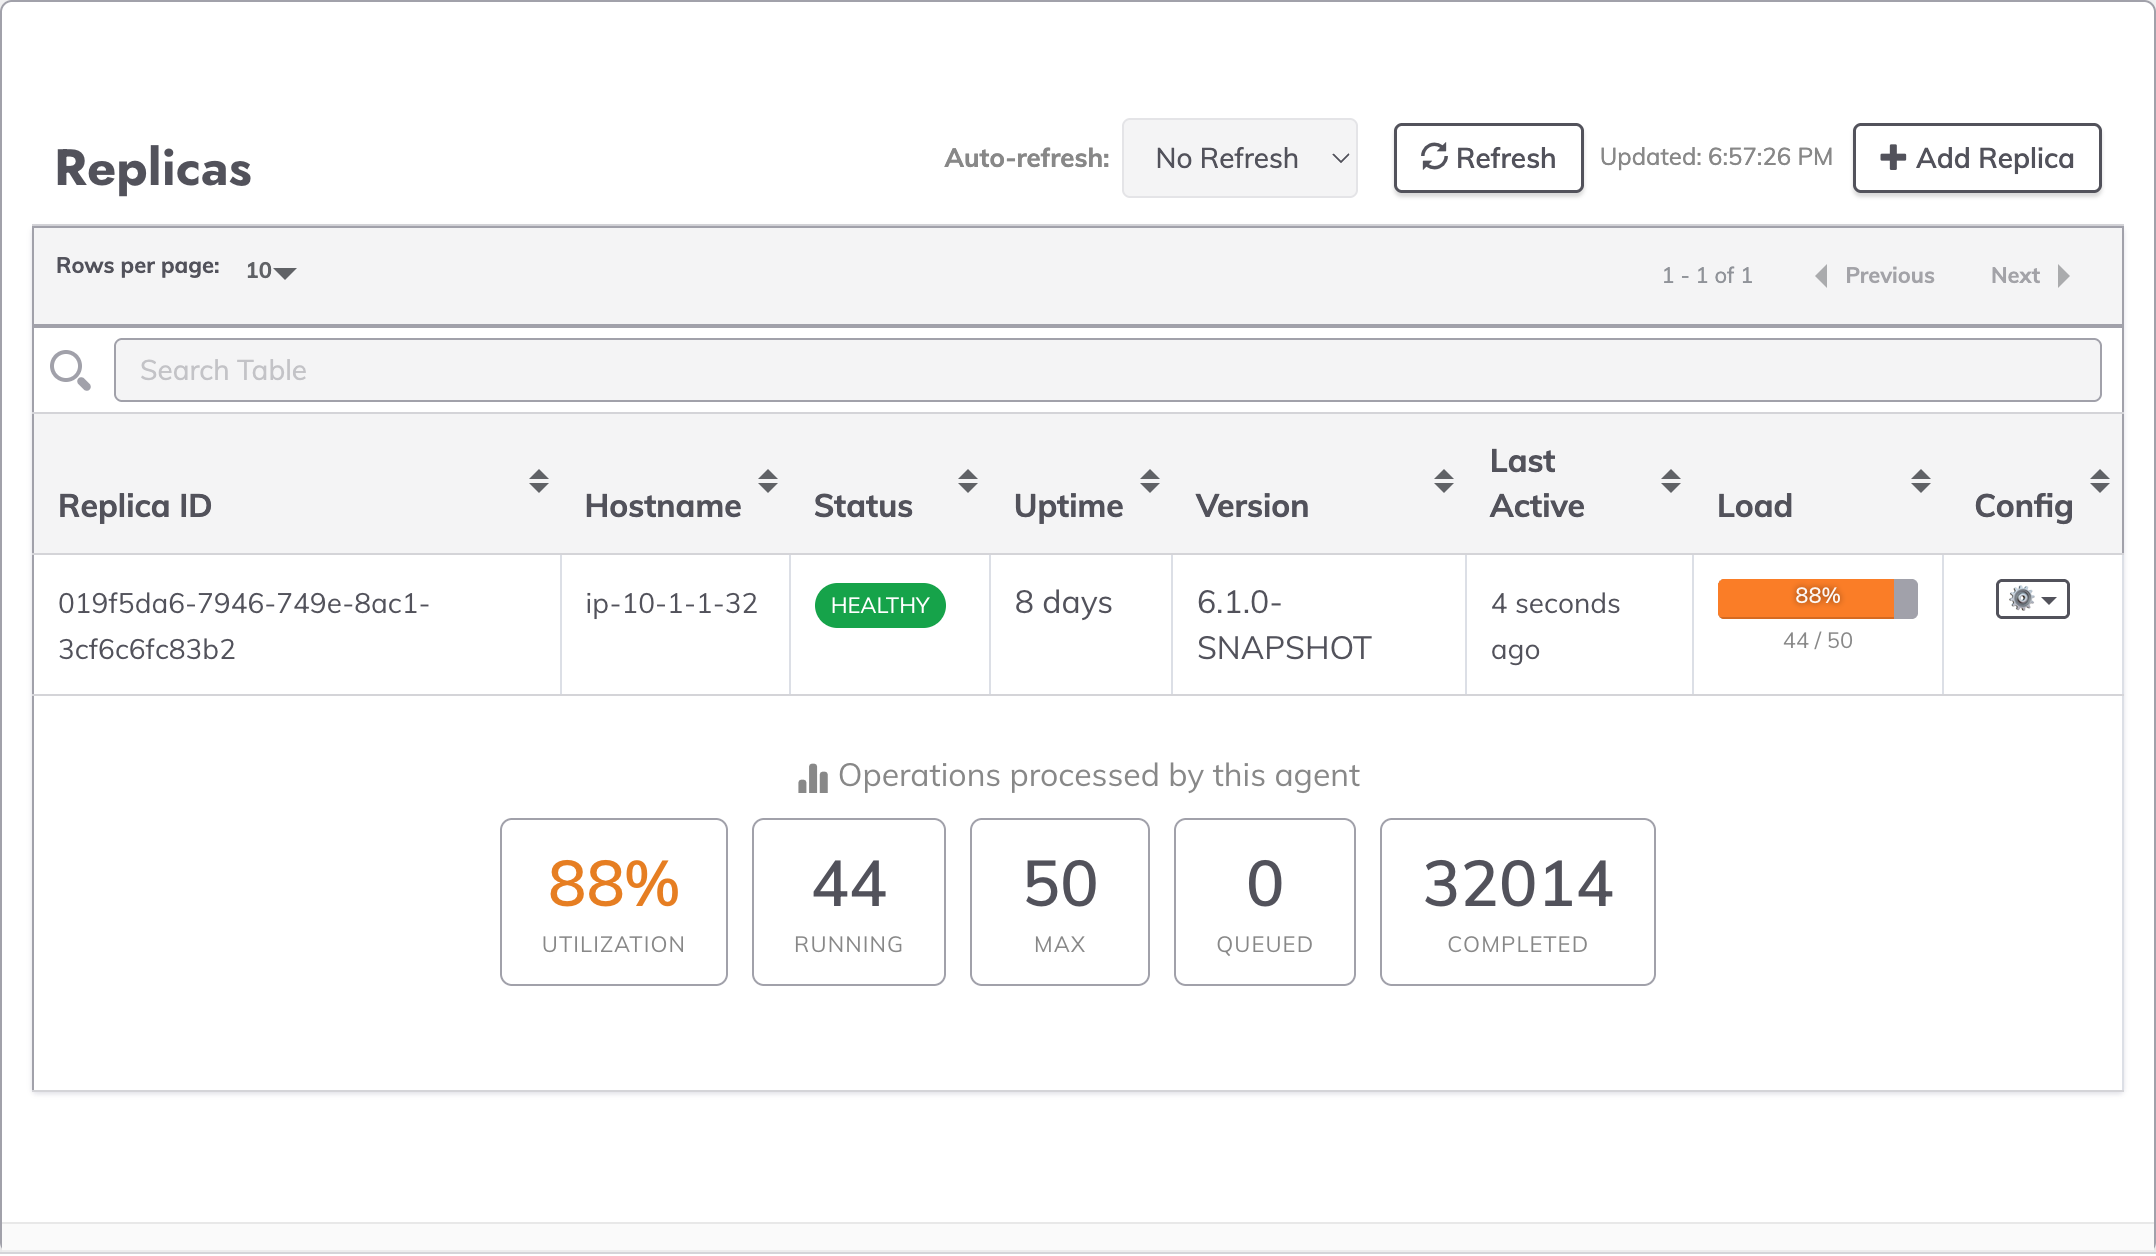2156x1256 pixels.
Task: Focus the Search Table field
Action: (1108, 370)
